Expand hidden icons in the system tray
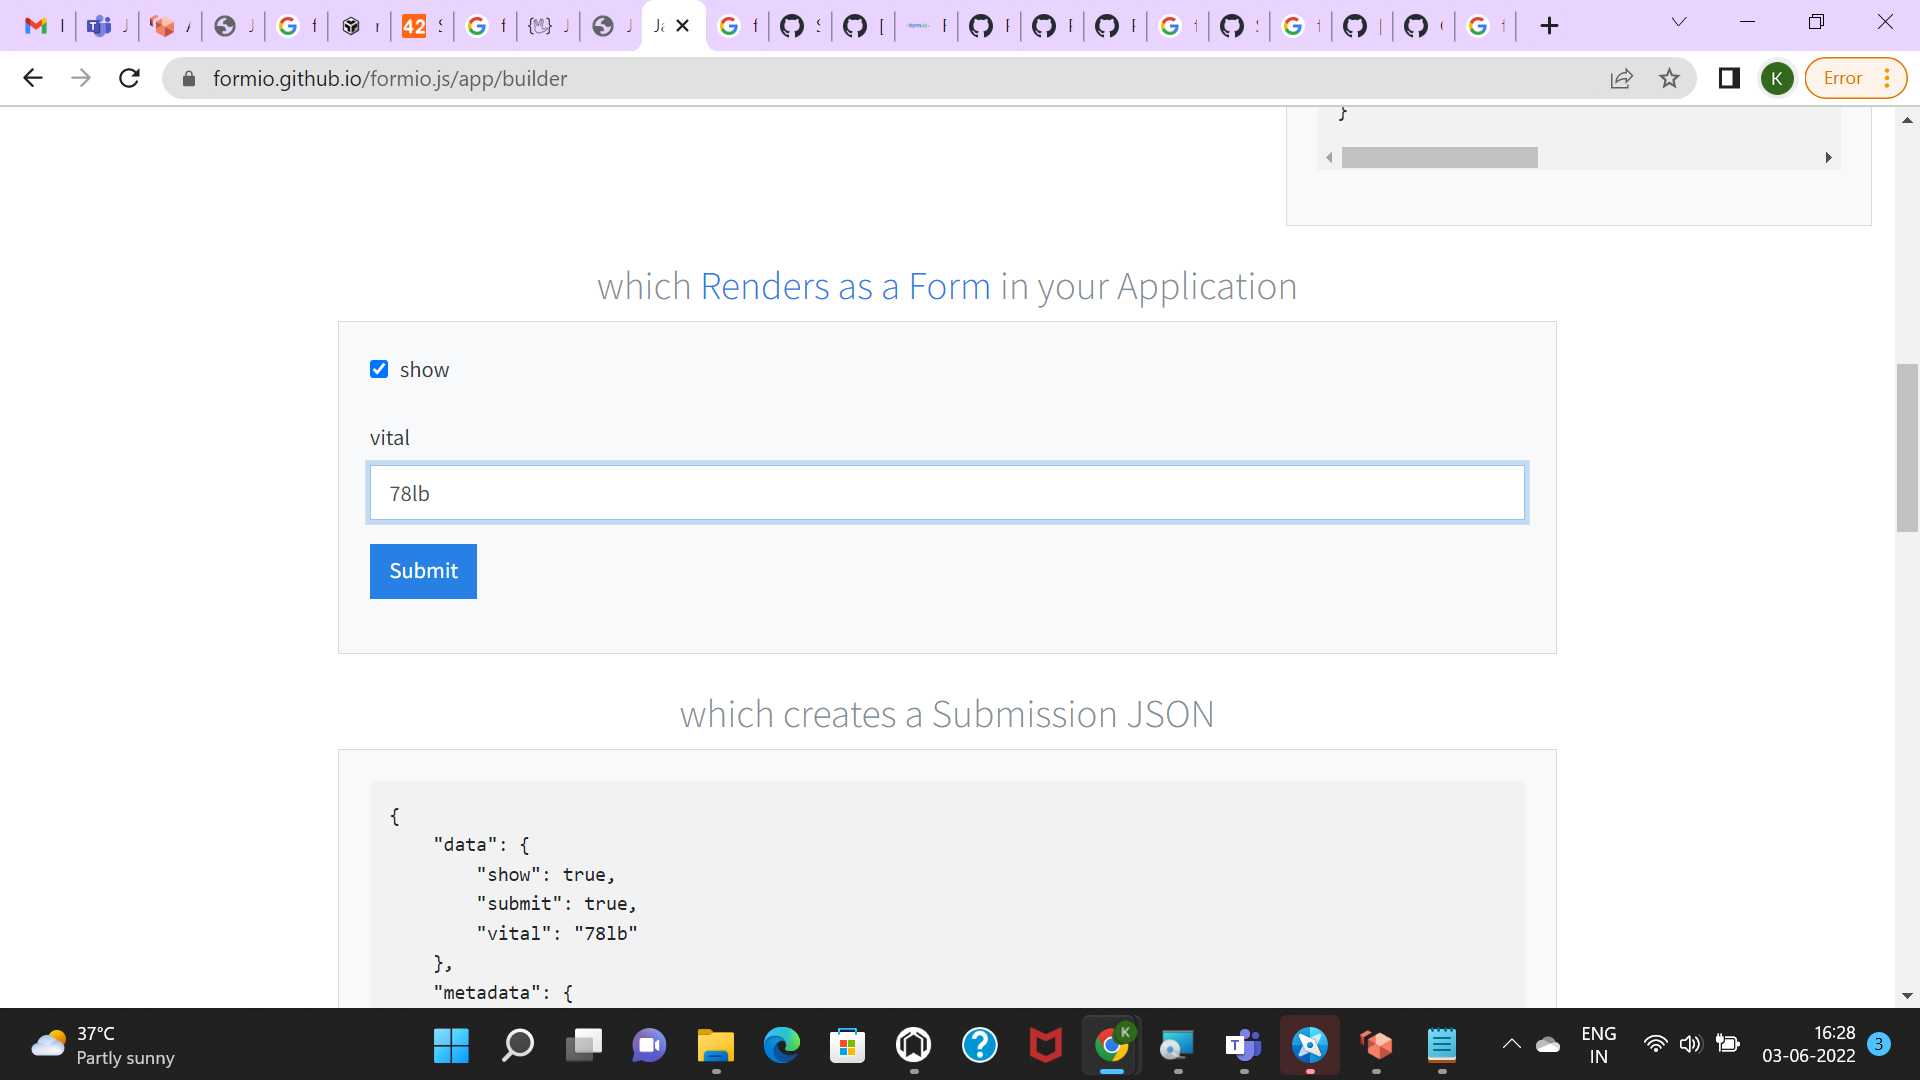The height and width of the screenshot is (1080, 1920). [1512, 1046]
